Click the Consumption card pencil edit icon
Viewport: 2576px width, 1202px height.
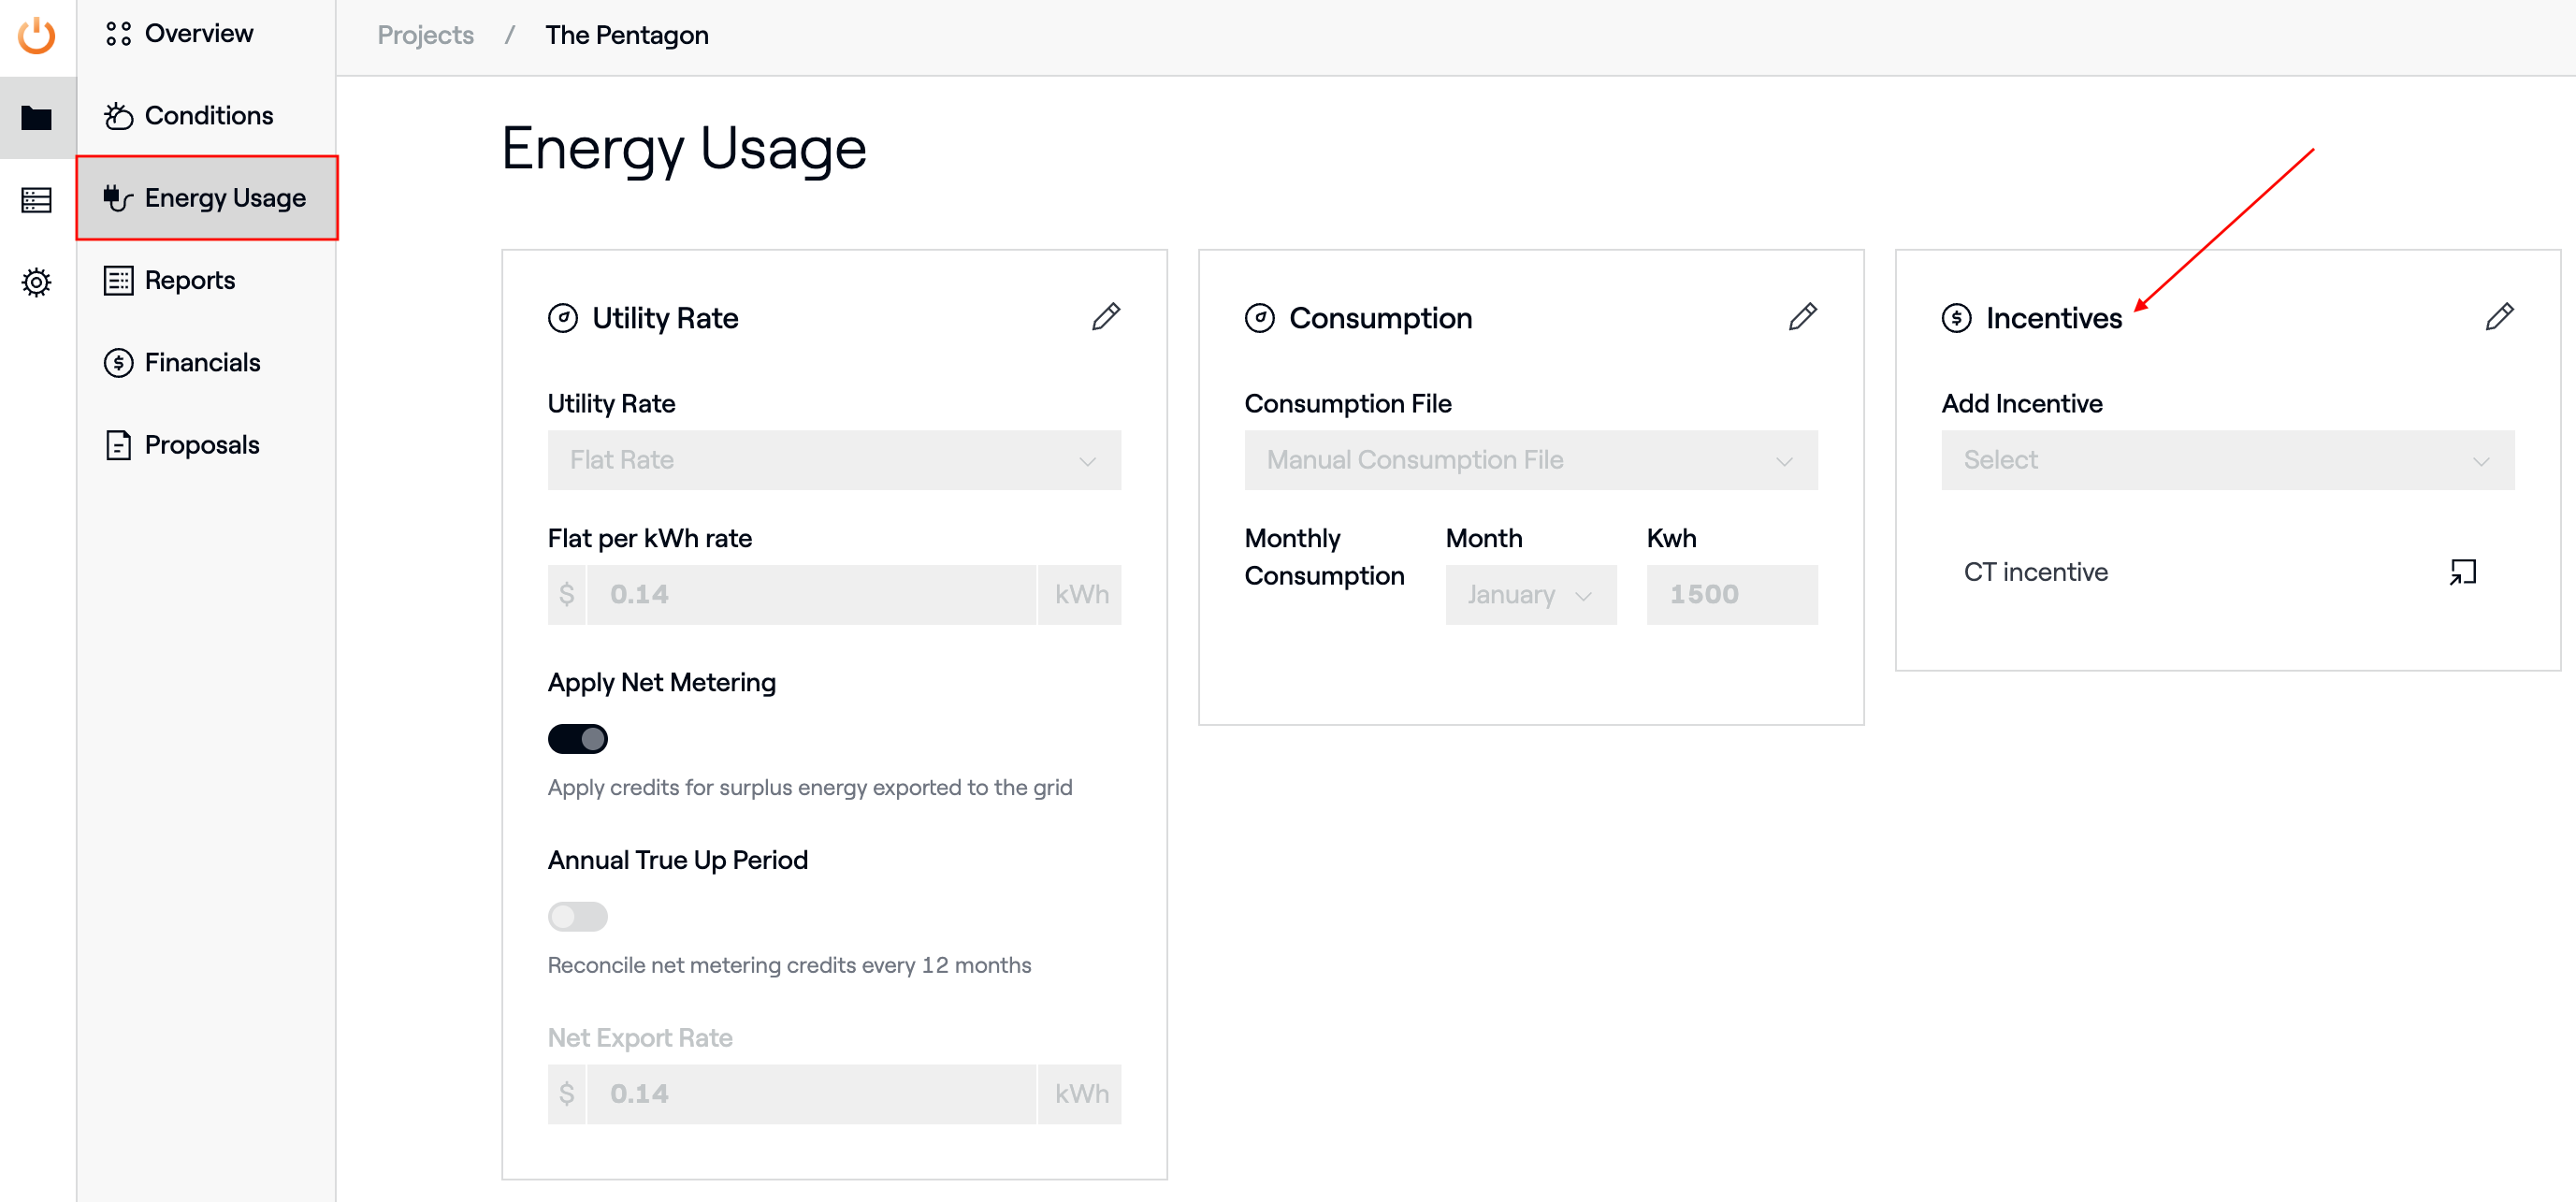click(1802, 317)
